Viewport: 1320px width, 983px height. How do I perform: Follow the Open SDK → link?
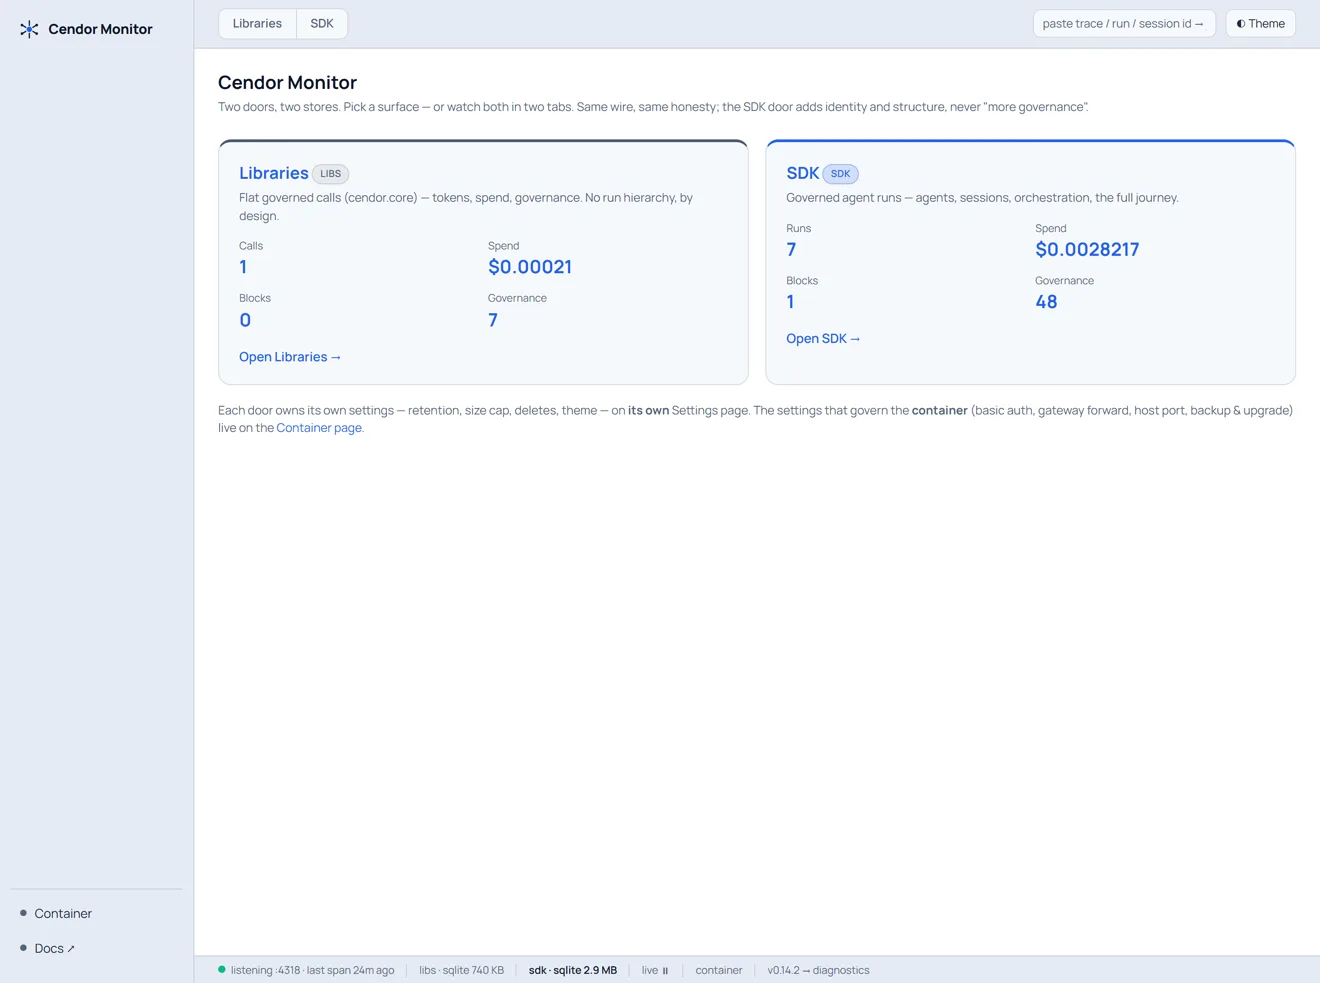[823, 339]
